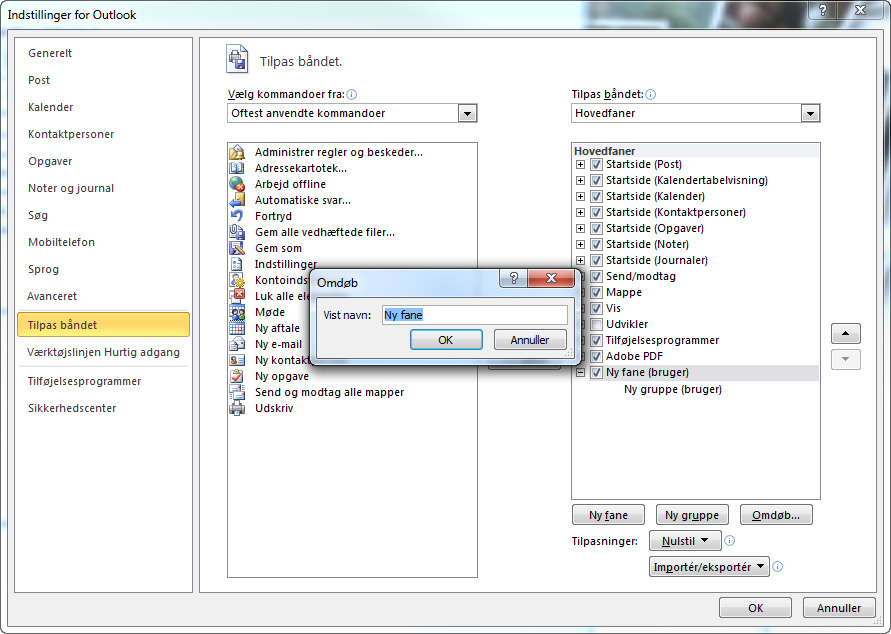Click the Vist navn text field
Viewport: 891px width, 634px height.
pyautogui.click(x=474, y=315)
